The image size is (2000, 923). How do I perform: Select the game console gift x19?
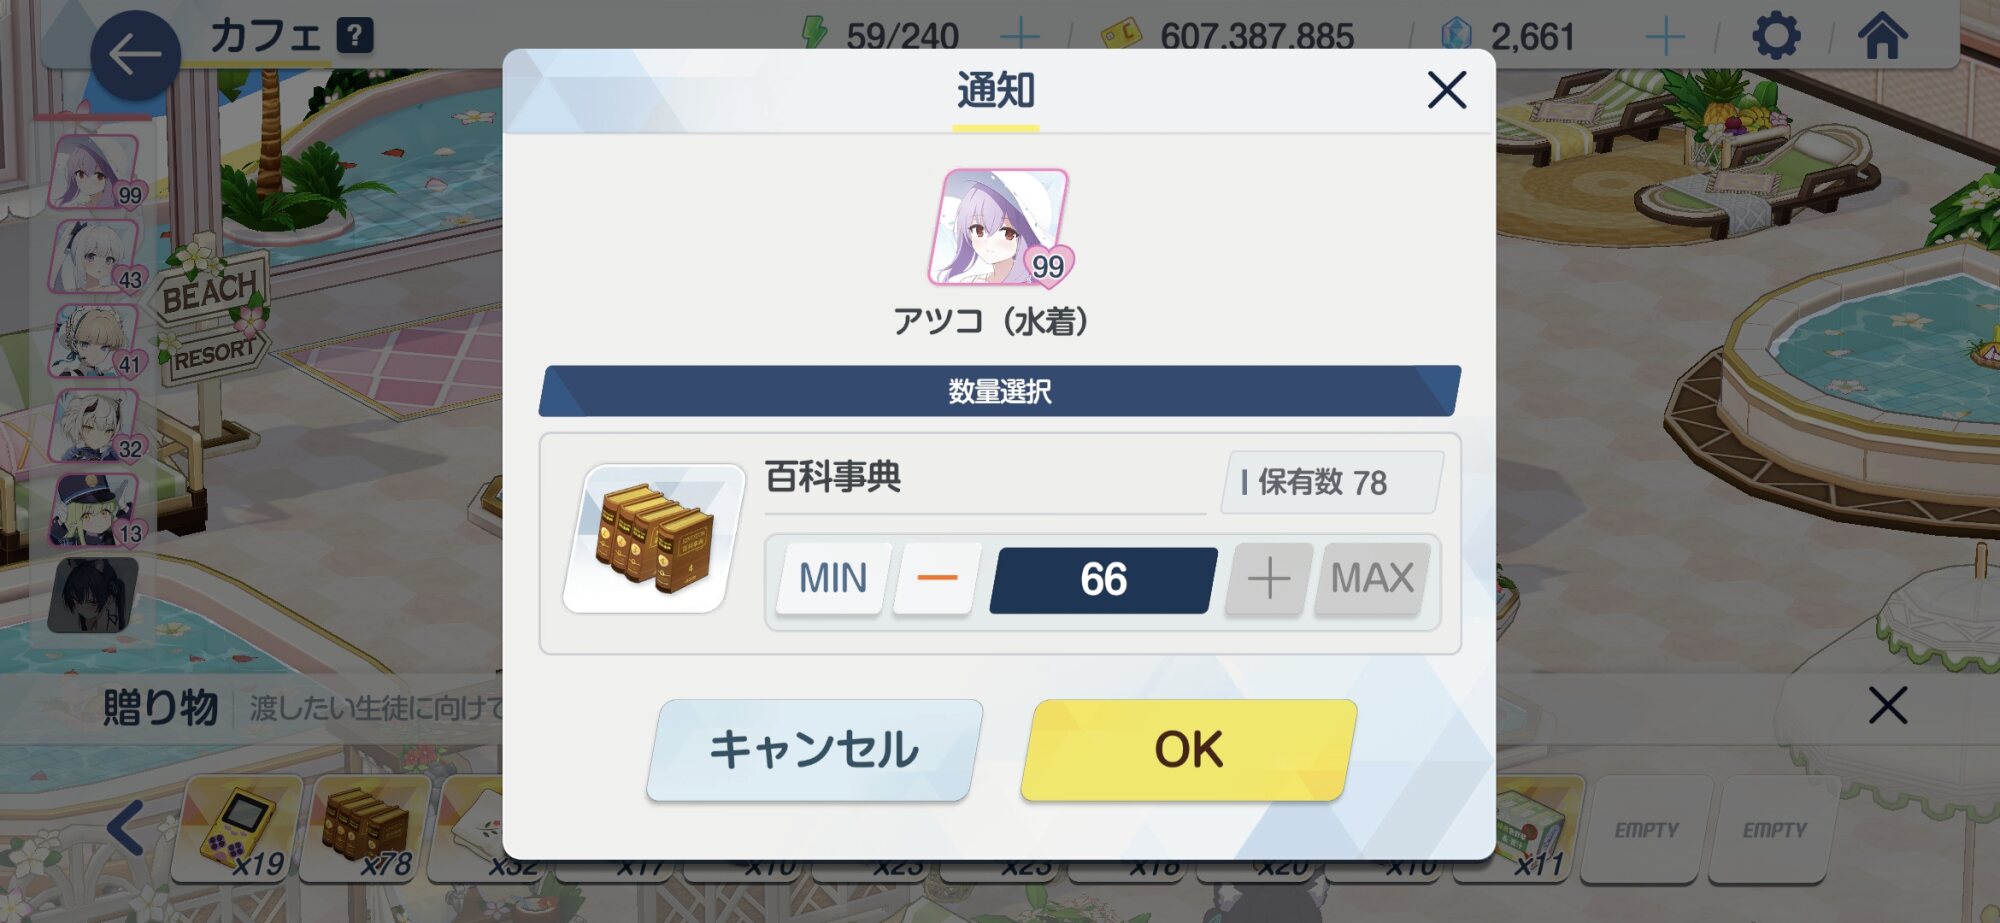click(x=237, y=828)
